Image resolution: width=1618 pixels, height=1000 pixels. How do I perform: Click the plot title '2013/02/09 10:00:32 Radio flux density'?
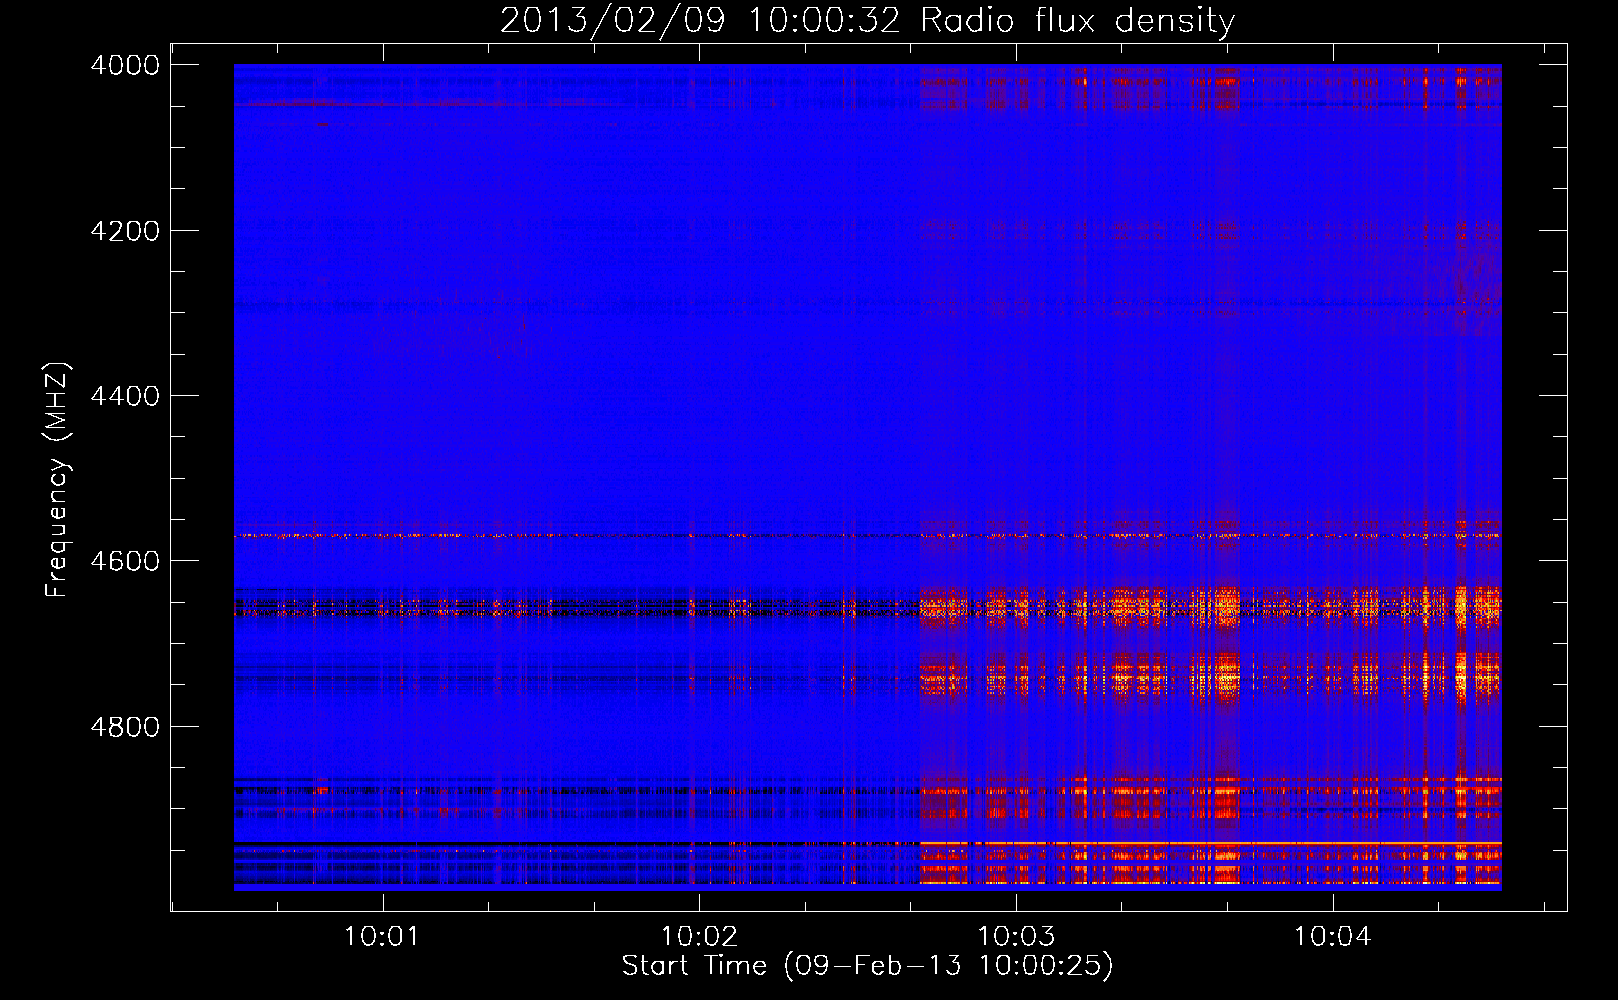pos(867,21)
